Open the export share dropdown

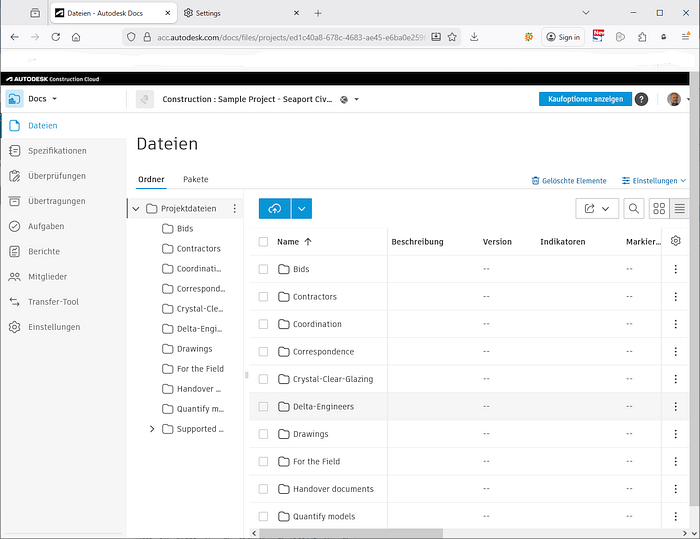[597, 209]
